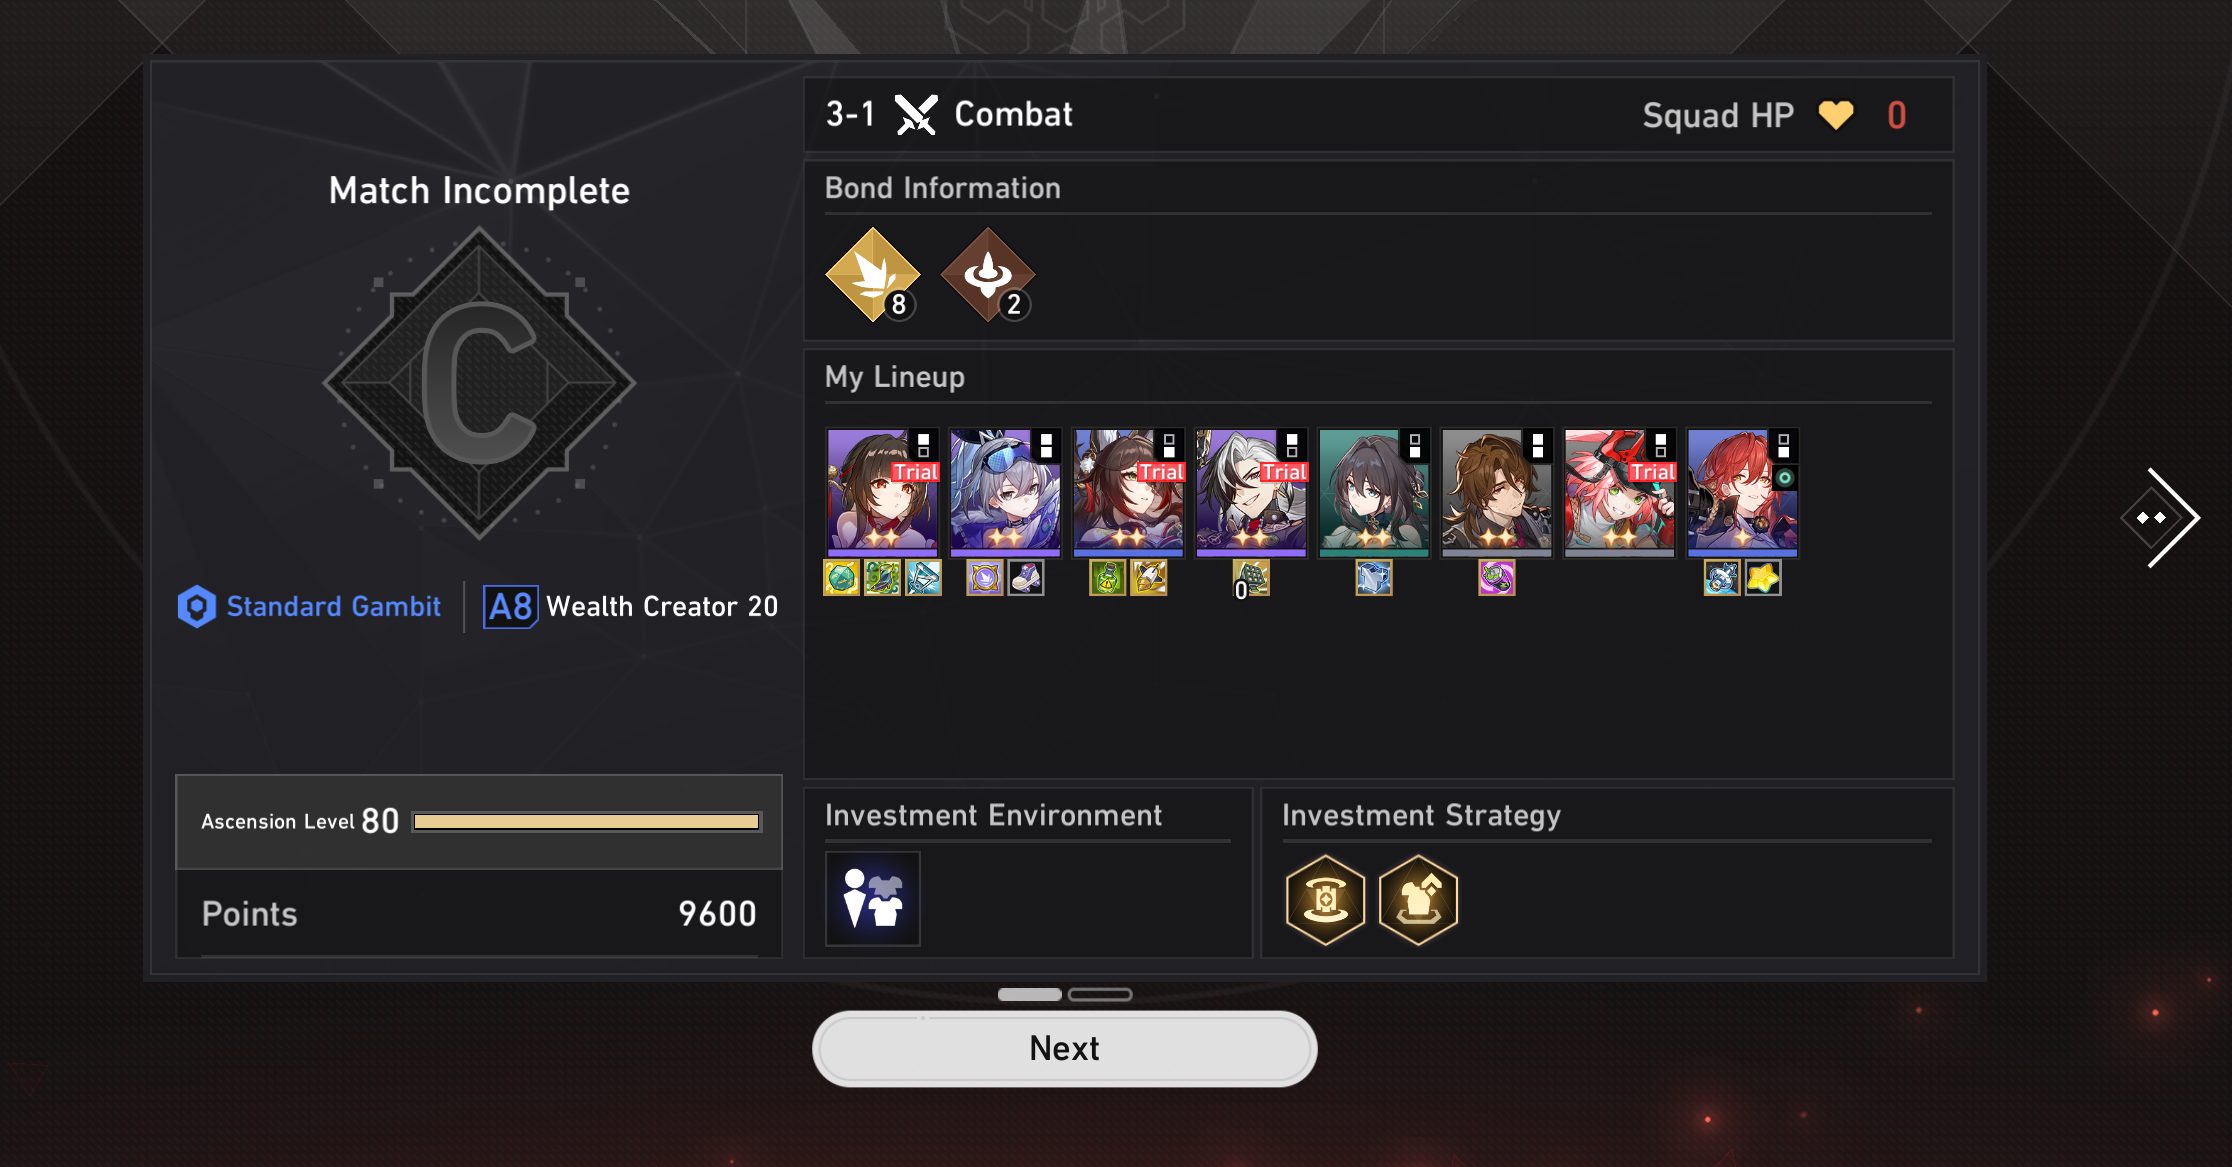Select the first Investment Strategy hexagon icon
Image resolution: width=2232 pixels, height=1167 pixels.
[1325, 900]
